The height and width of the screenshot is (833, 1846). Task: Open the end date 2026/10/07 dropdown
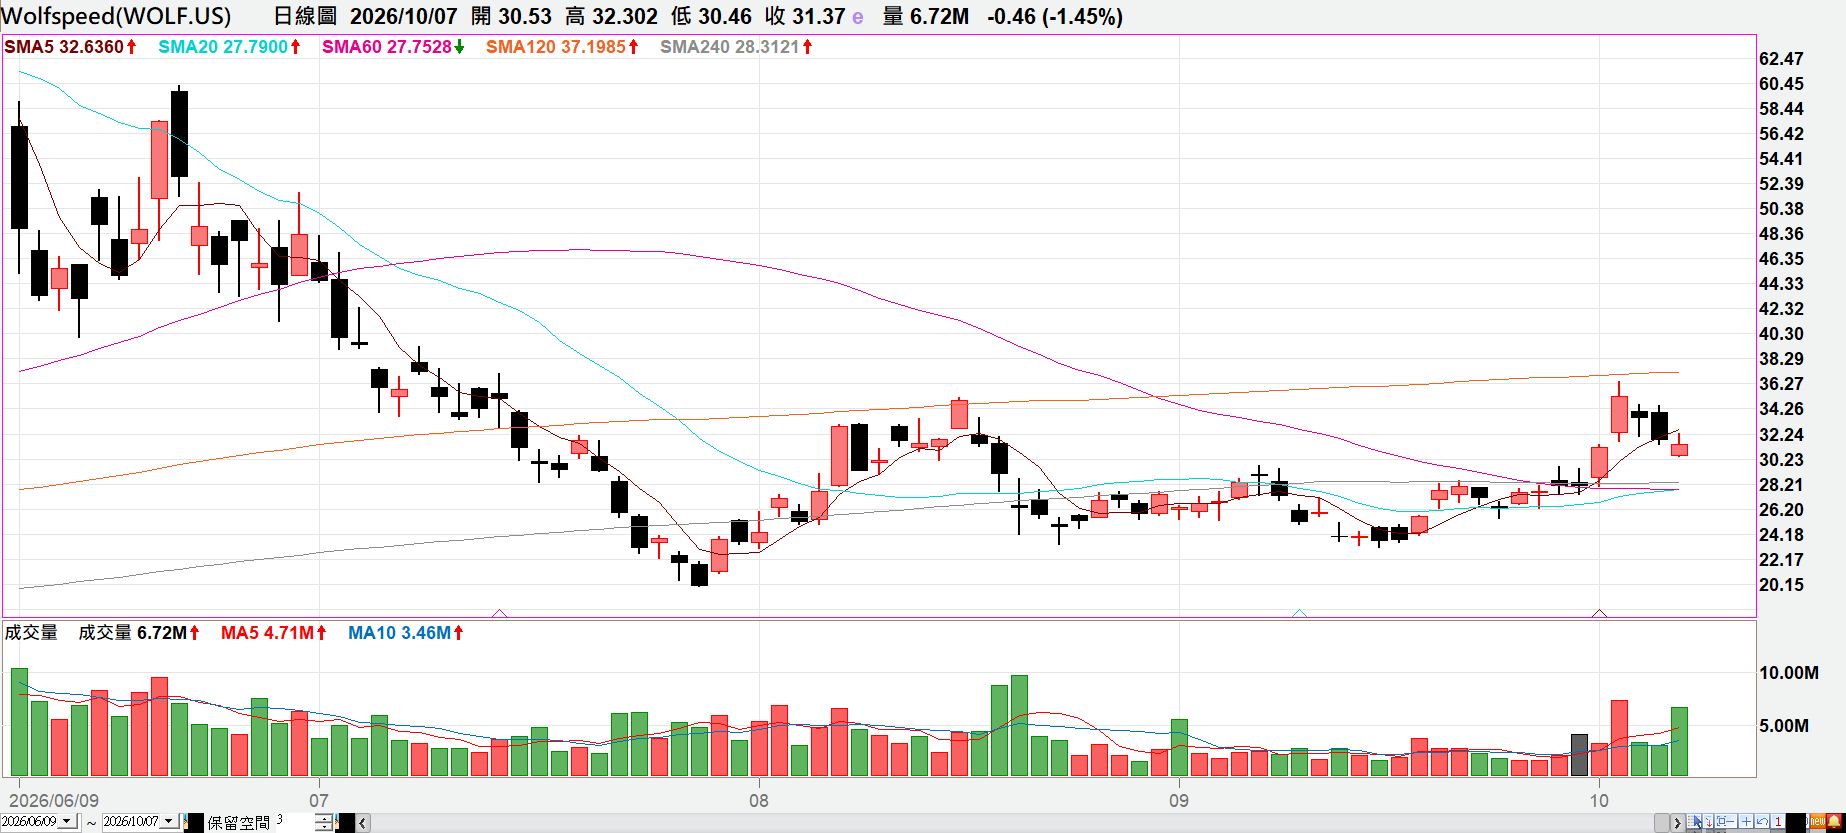click(x=169, y=822)
